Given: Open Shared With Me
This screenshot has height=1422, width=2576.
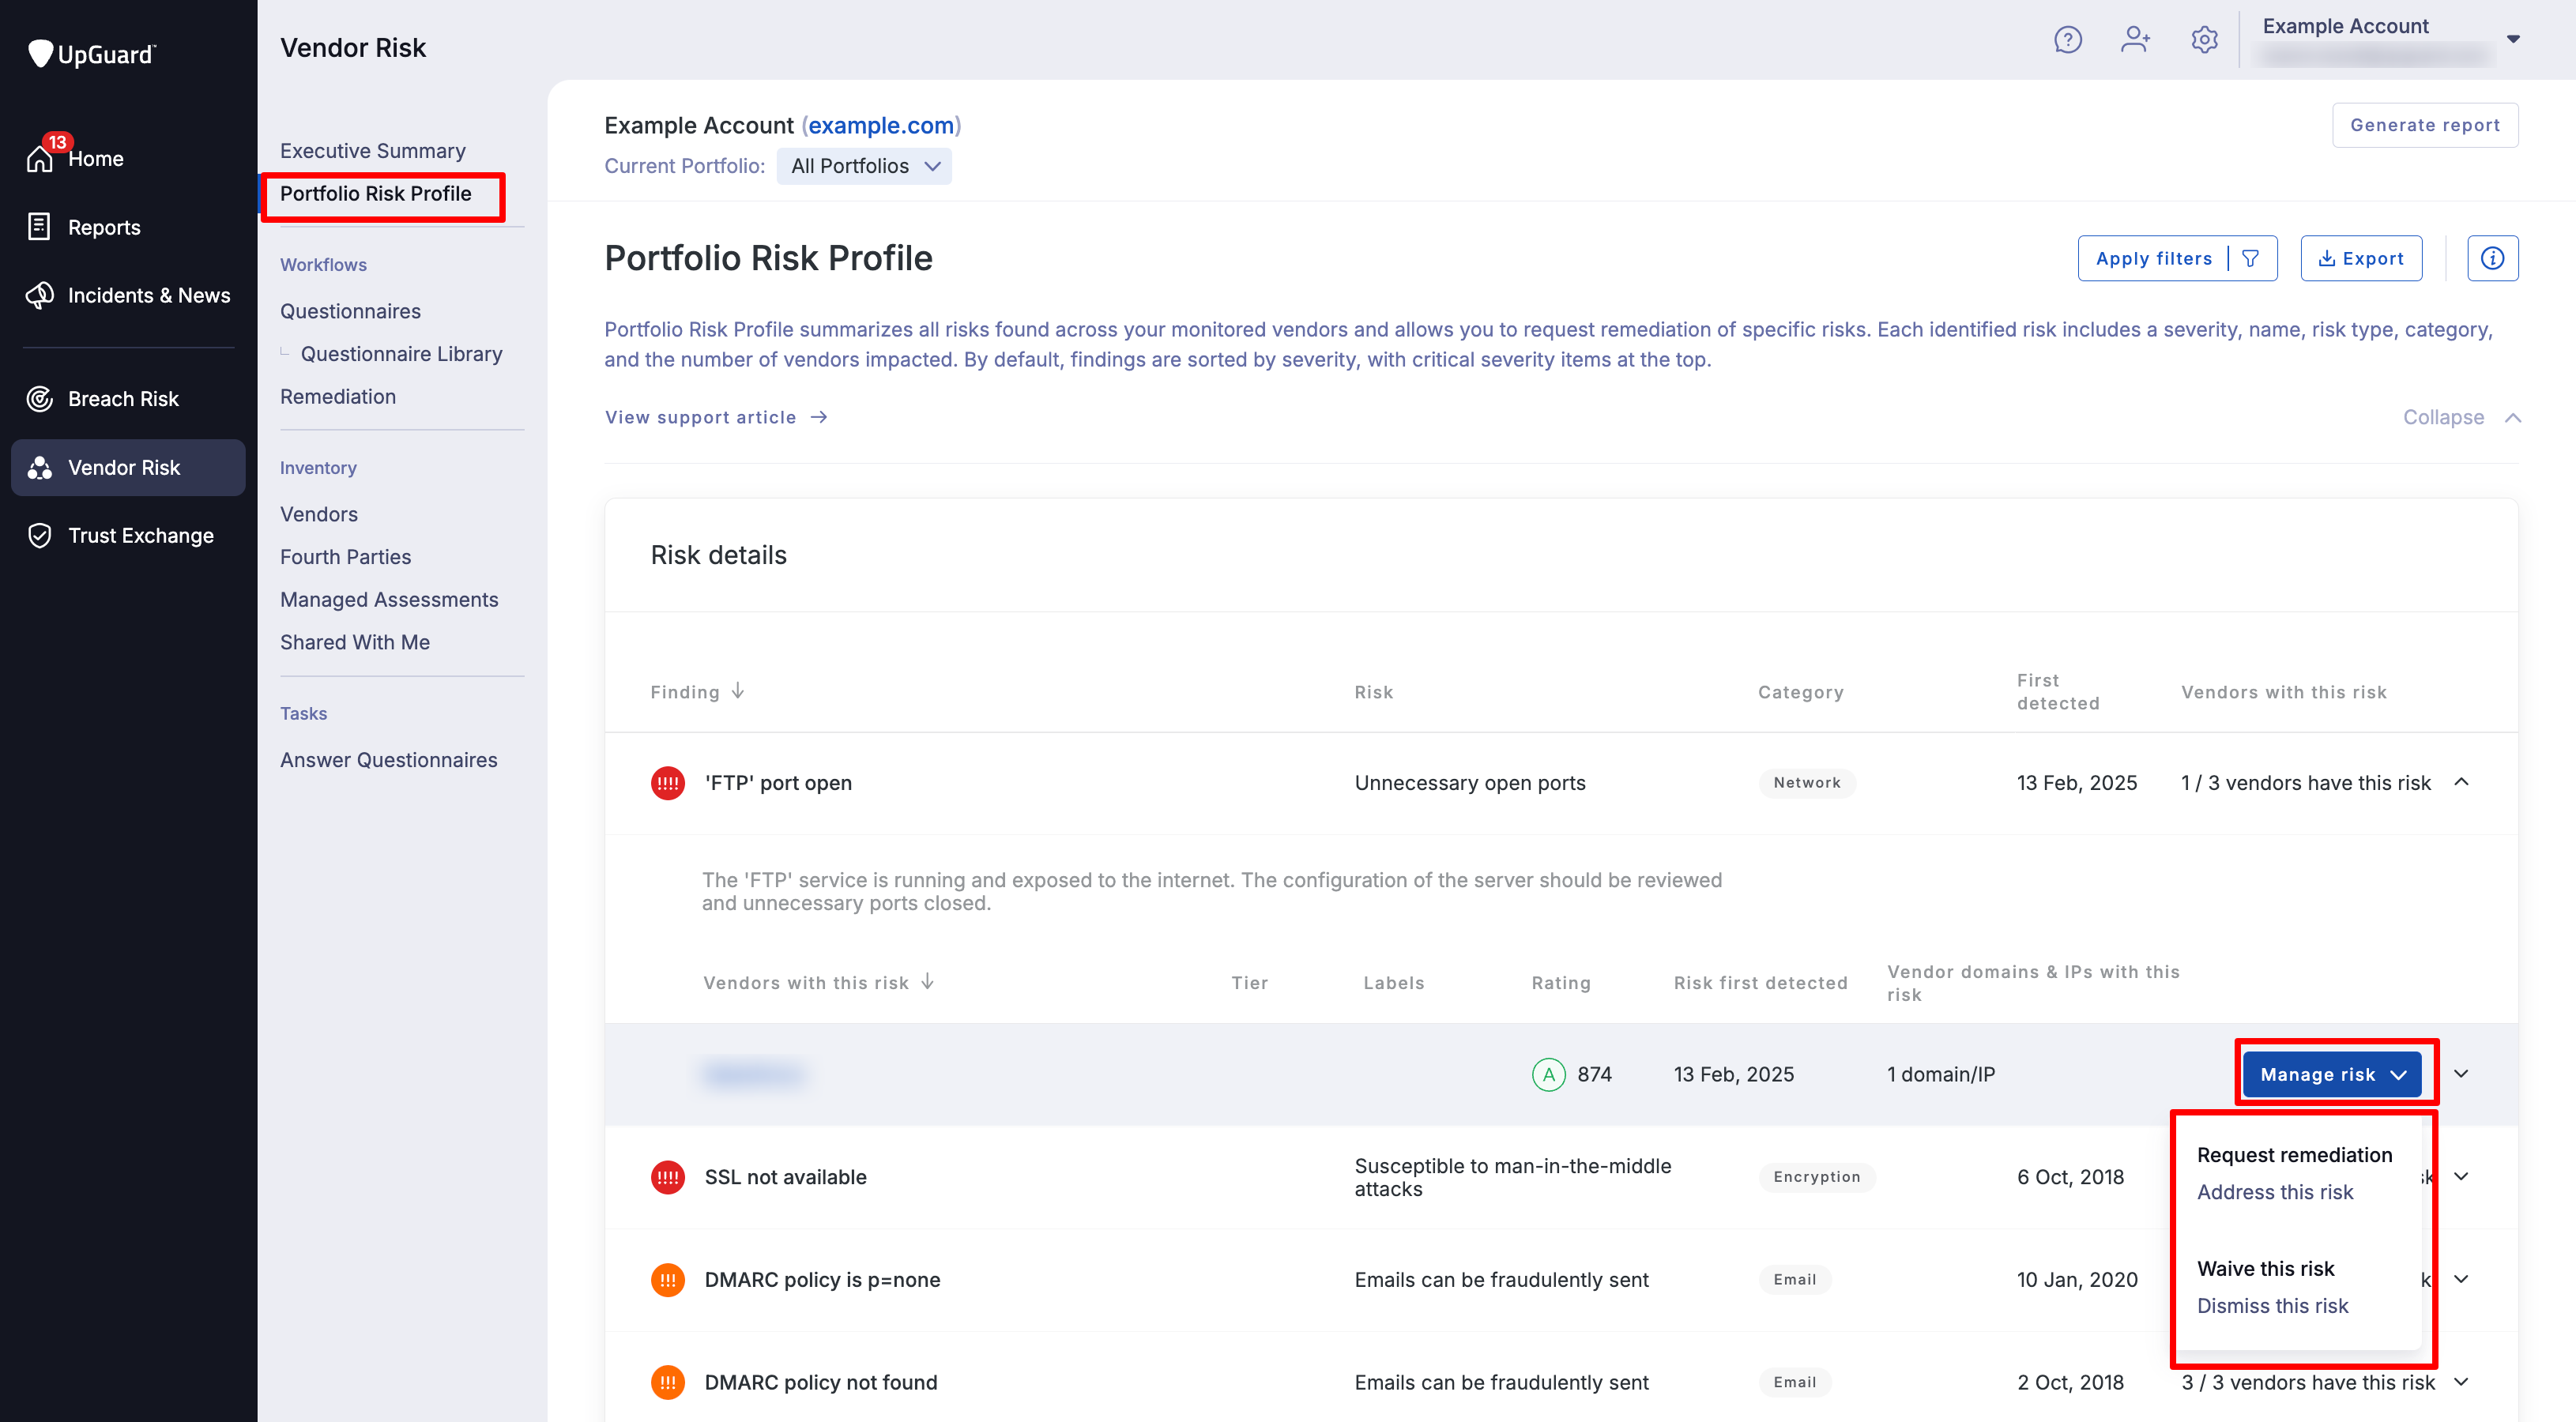Looking at the screenshot, I should tap(354, 643).
